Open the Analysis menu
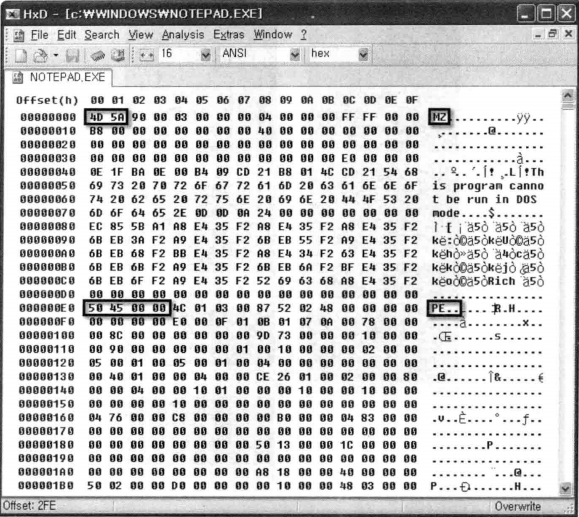Screen dimensions: 579x517 click(183, 35)
